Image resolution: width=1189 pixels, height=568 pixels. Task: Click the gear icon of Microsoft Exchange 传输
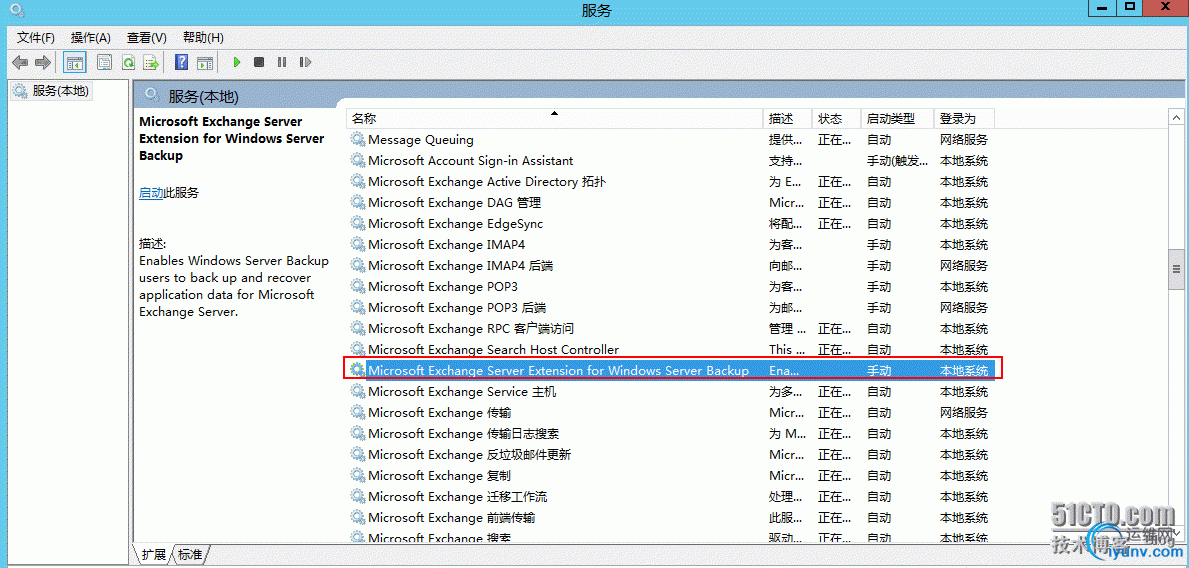click(357, 413)
